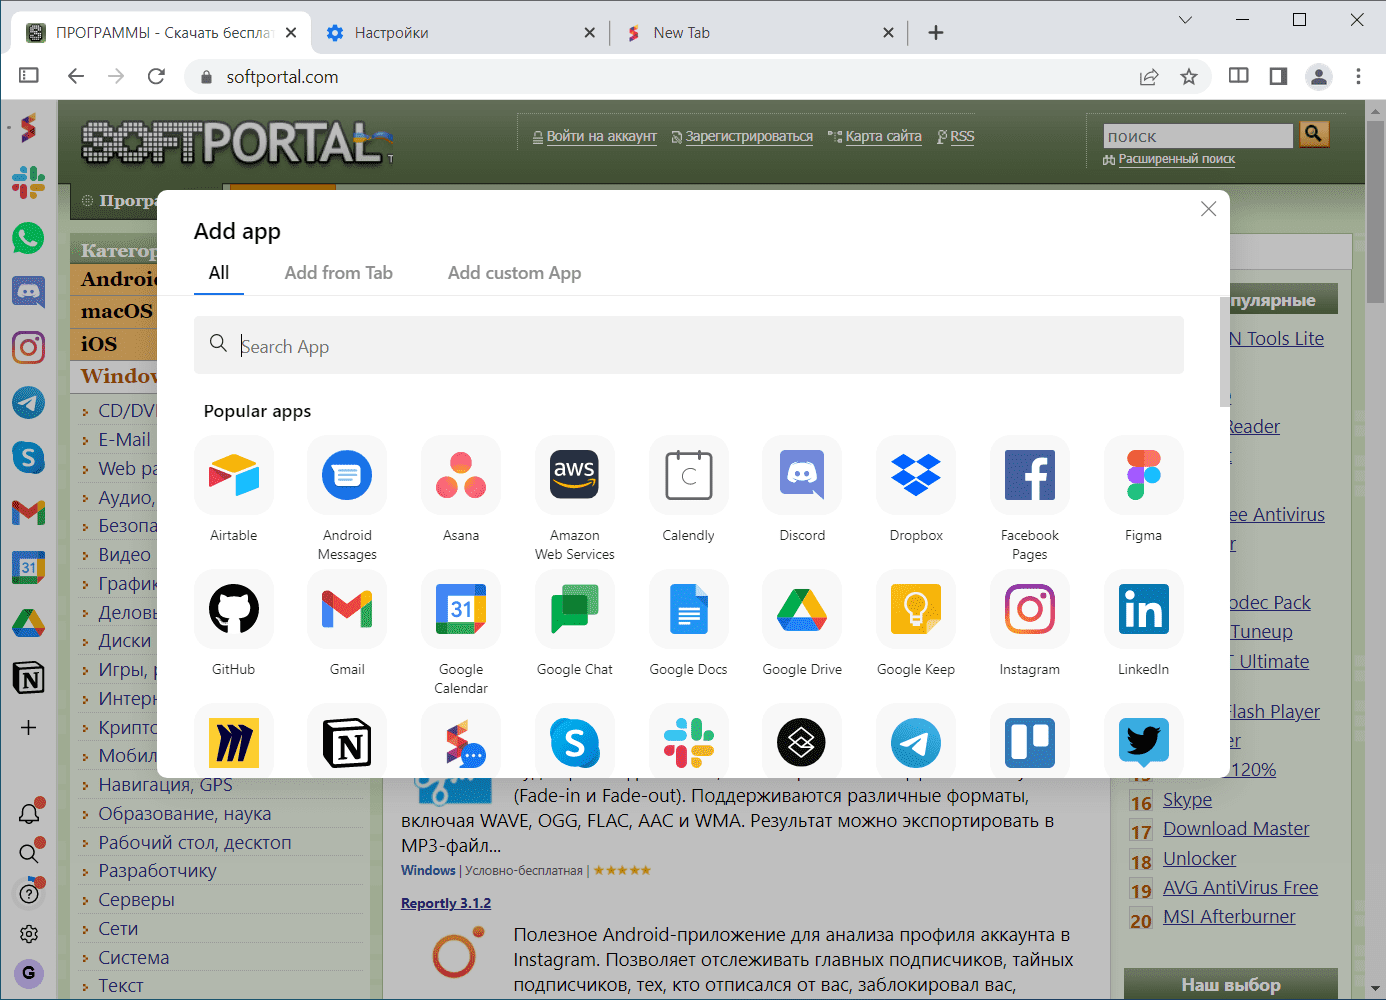1386x1000 pixels.
Task: Open the notifications bell in the sidebar
Action: coord(30,812)
